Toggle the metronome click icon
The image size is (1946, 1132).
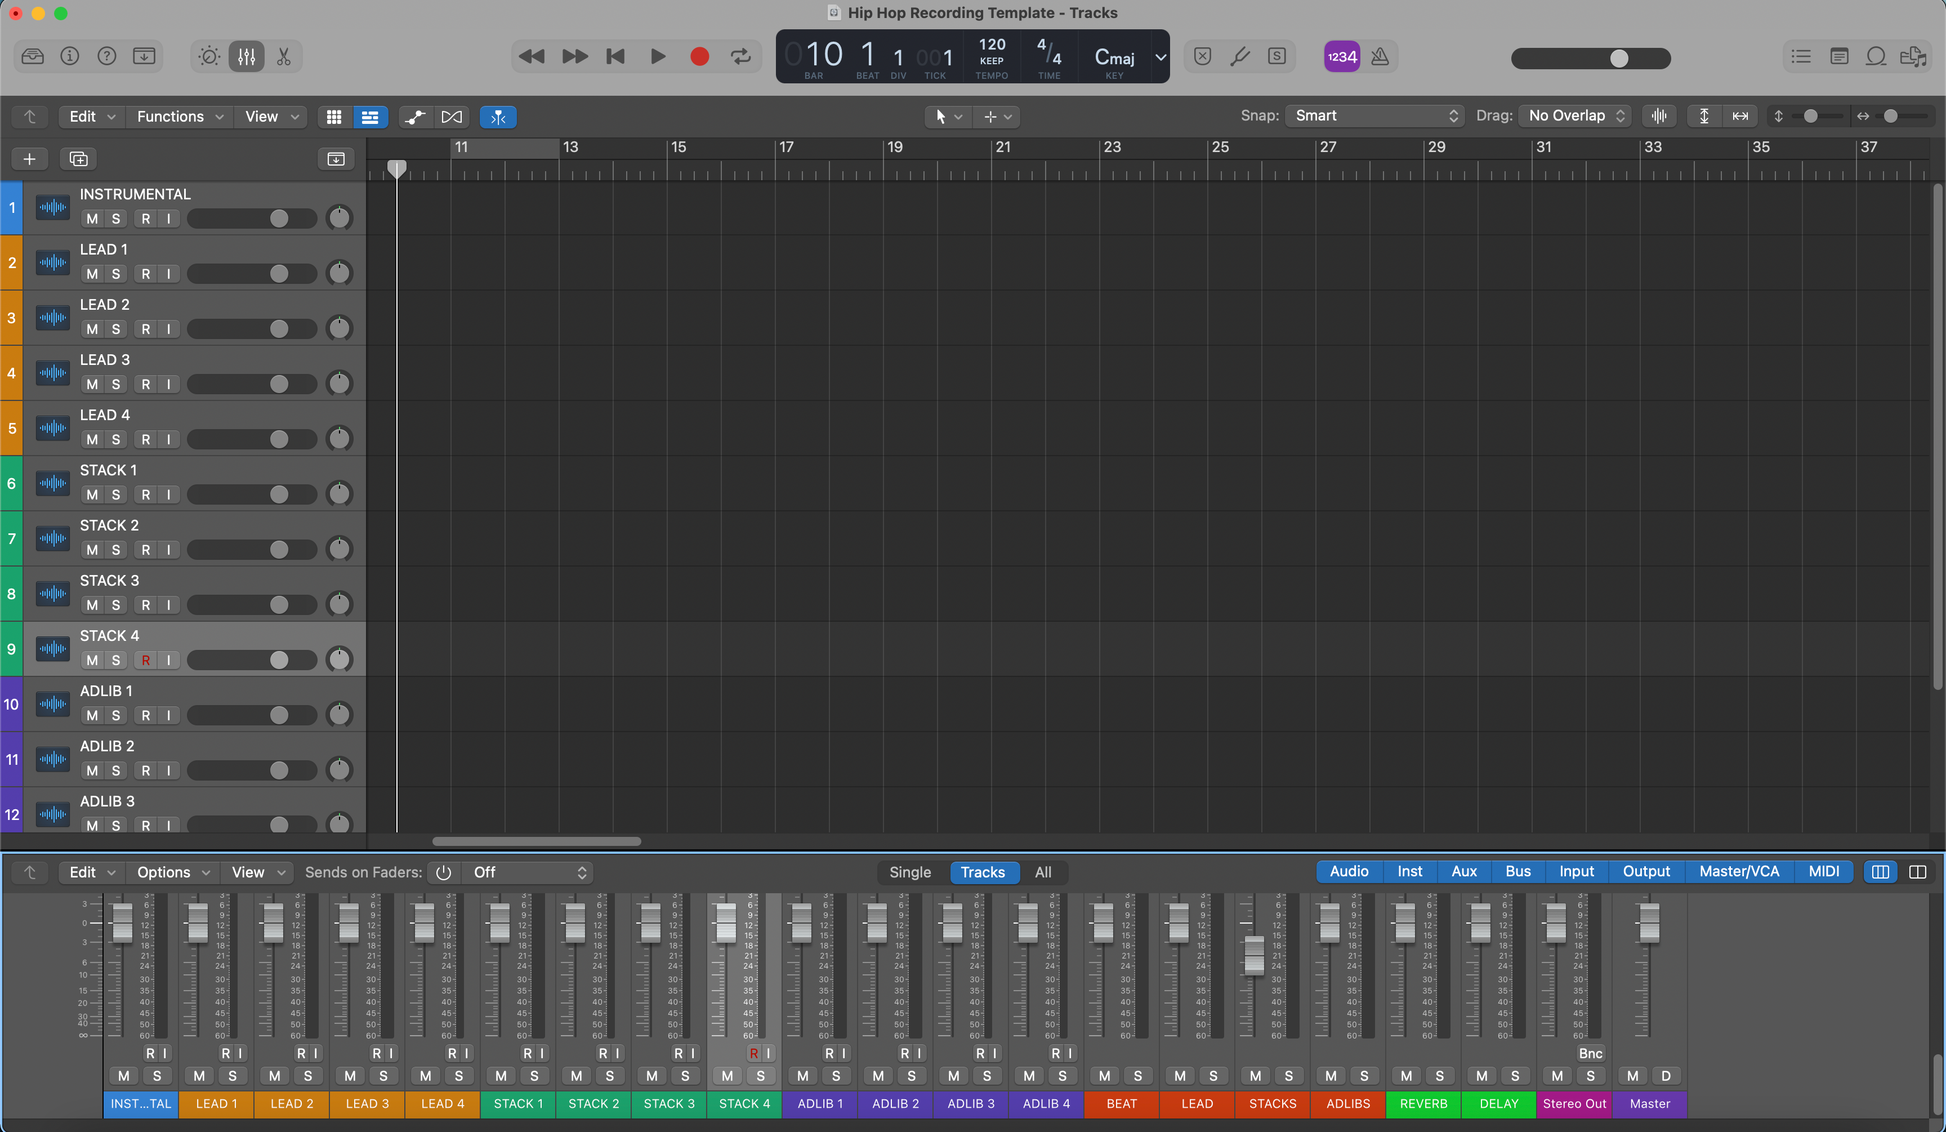pos(1380,57)
